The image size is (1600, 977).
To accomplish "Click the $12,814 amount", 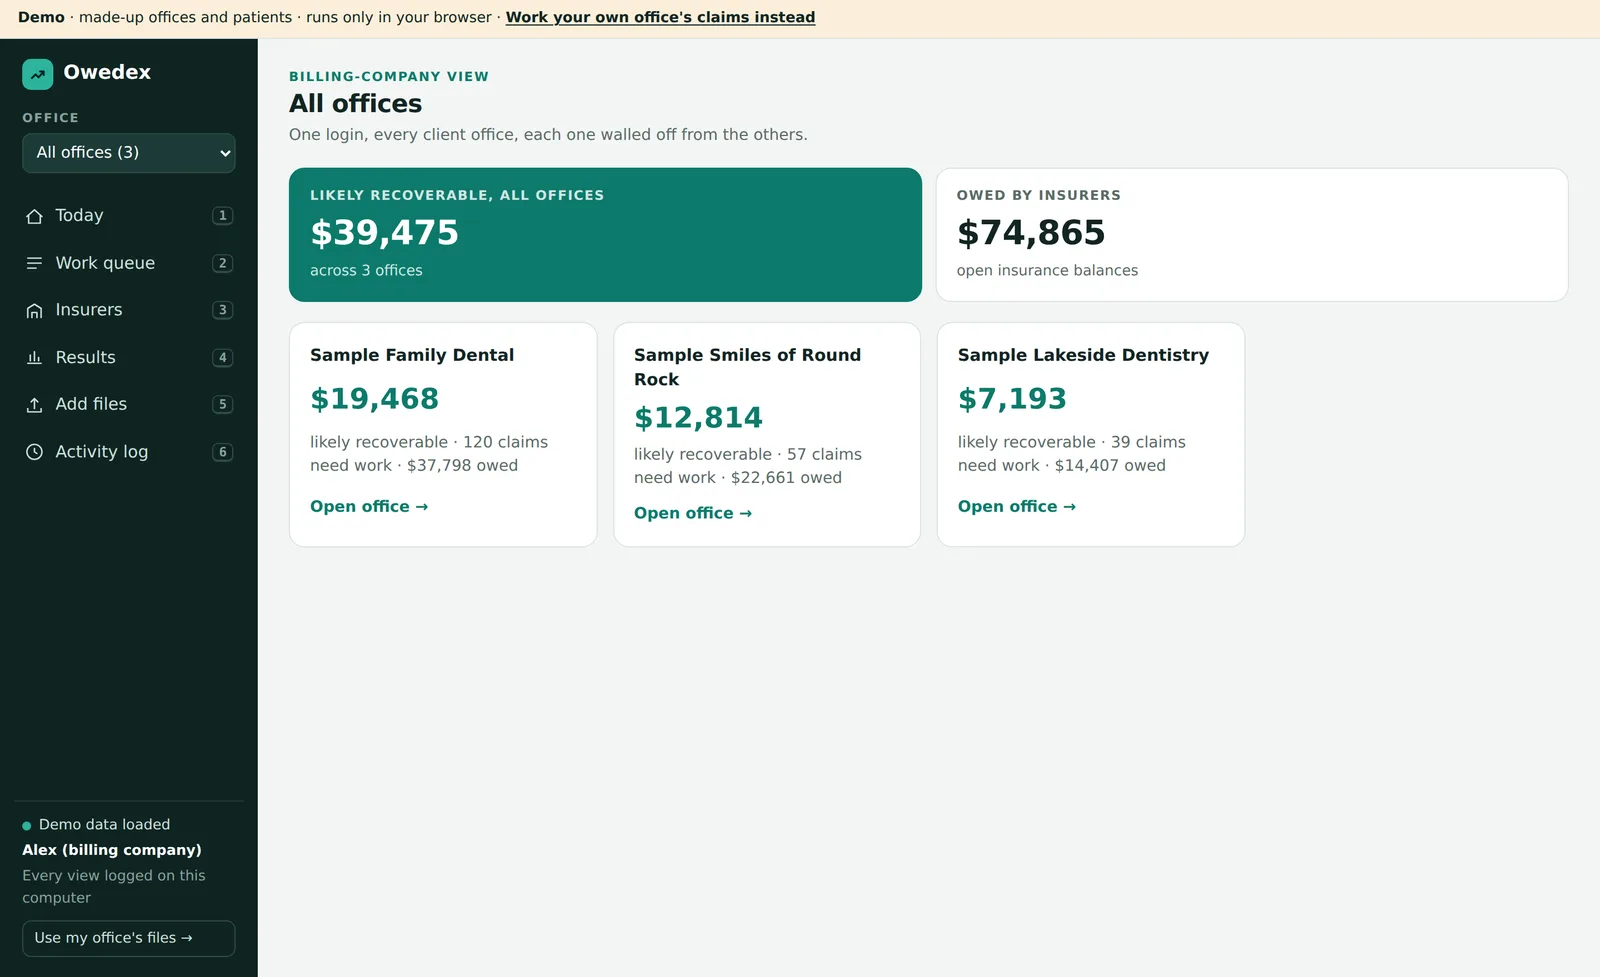I will 698,418.
